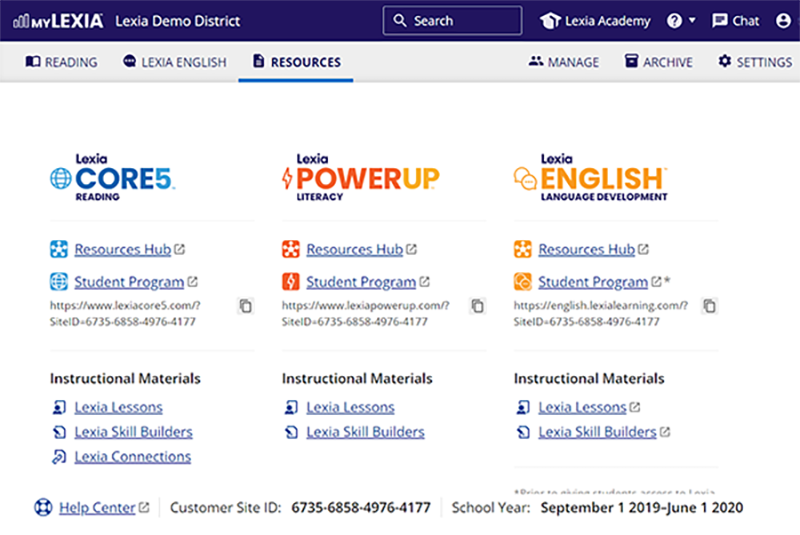Go to the Manage tab
The width and height of the screenshot is (800, 535).
[x=563, y=62]
